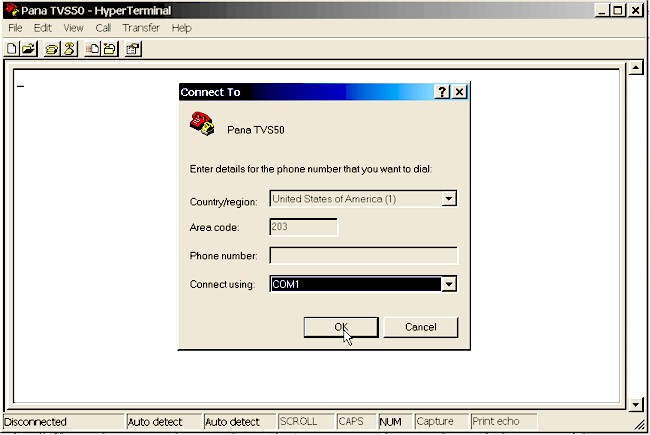This screenshot has width=650, height=435.
Task: Open the Connect using dropdown arrow
Action: click(449, 285)
